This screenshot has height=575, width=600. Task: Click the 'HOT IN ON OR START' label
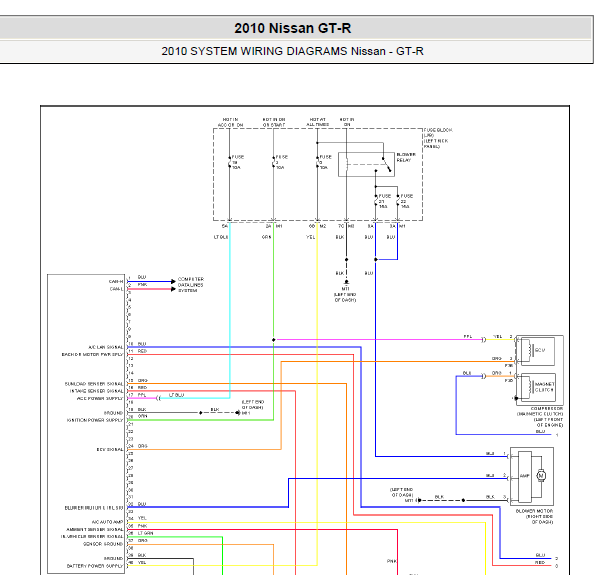click(274, 122)
